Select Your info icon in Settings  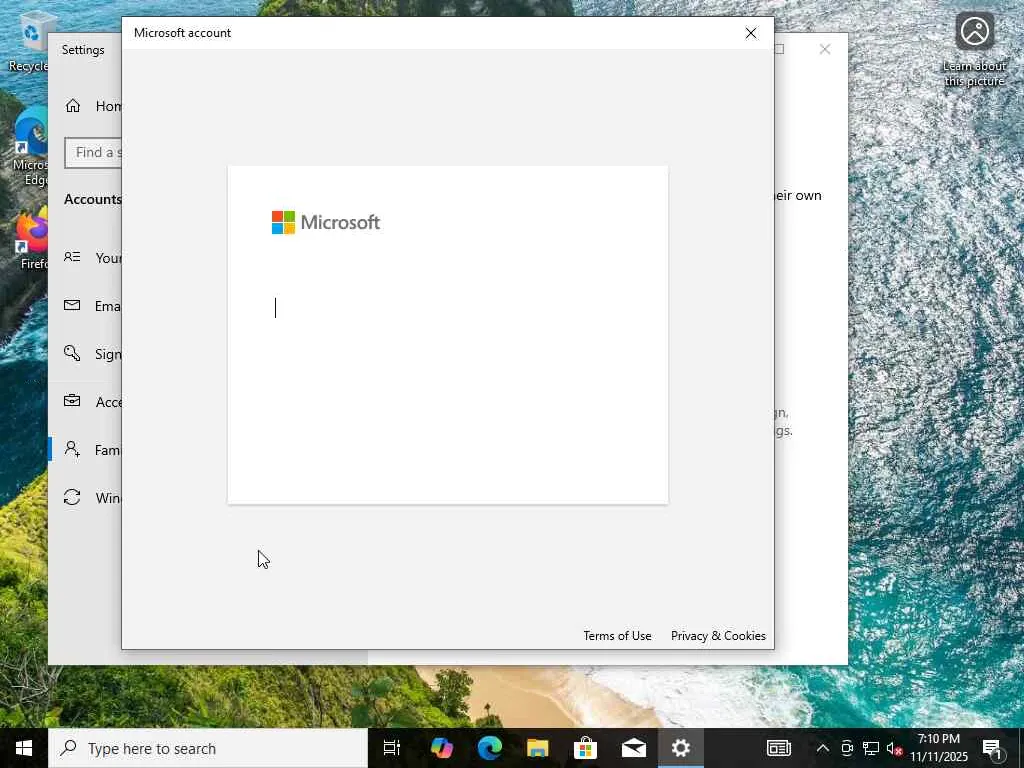(x=72, y=257)
